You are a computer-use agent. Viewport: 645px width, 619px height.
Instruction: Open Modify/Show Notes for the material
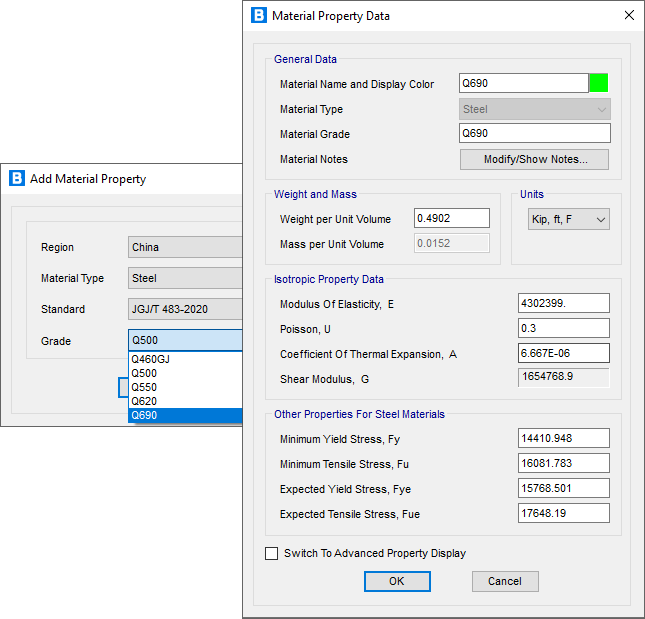tap(534, 159)
